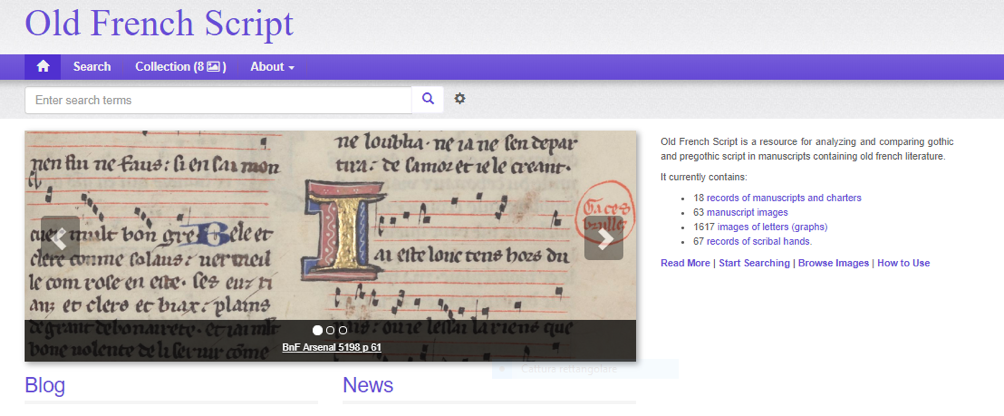Open images of letters (graphs) link

(x=772, y=227)
